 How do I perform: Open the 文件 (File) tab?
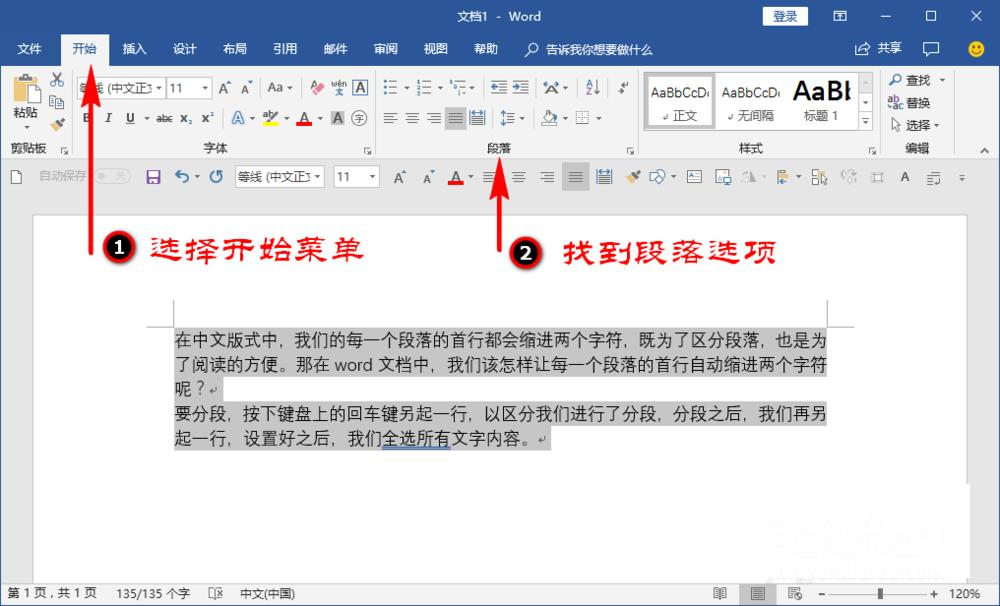[29, 49]
